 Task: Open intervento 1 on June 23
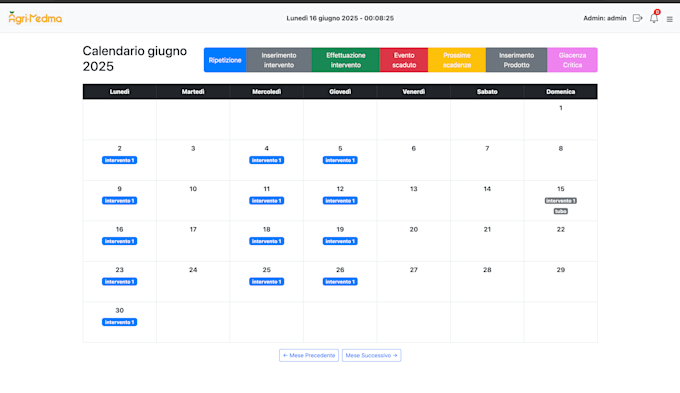pos(119,282)
